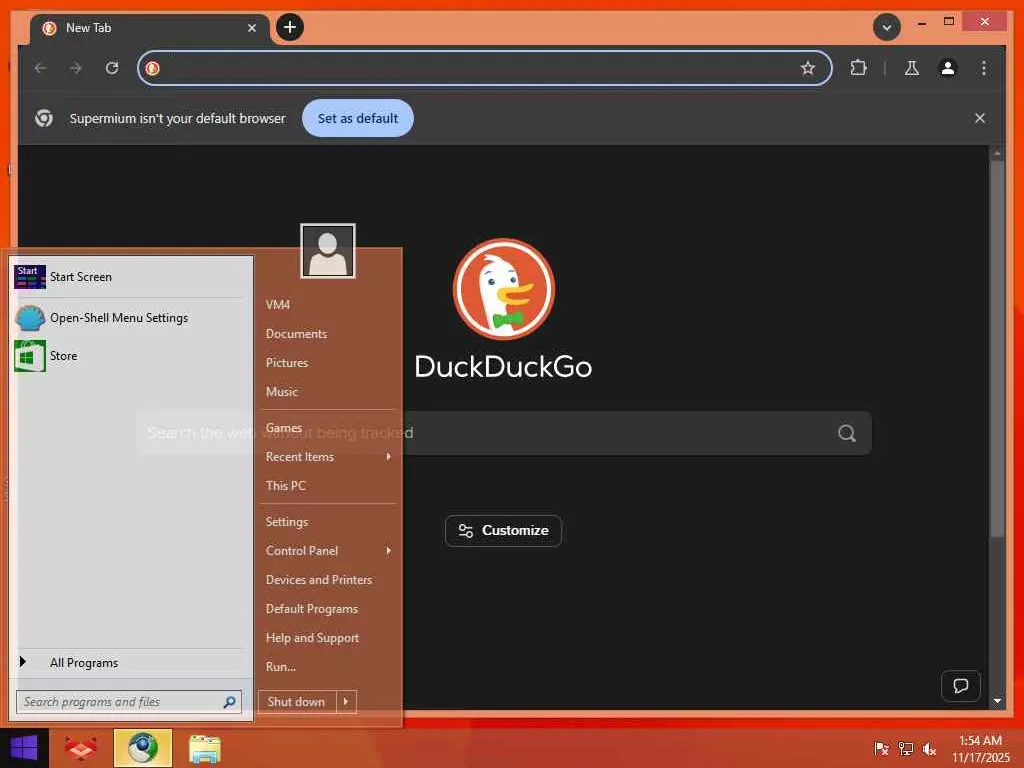
Task: Click the user account picture
Action: click(x=328, y=251)
